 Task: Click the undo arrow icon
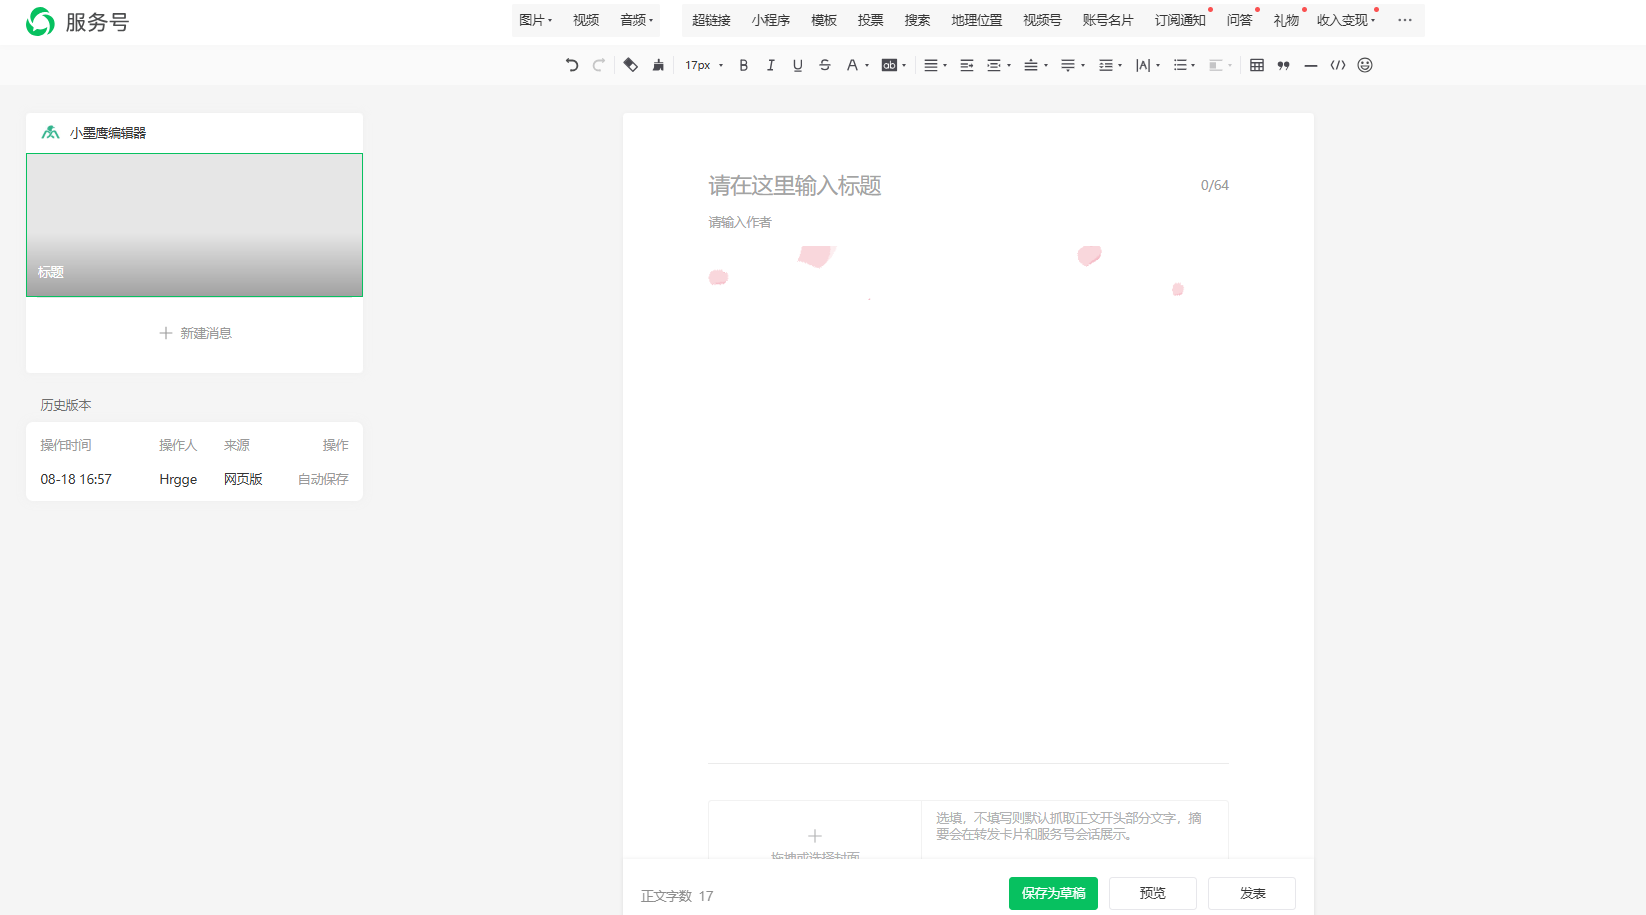click(572, 65)
